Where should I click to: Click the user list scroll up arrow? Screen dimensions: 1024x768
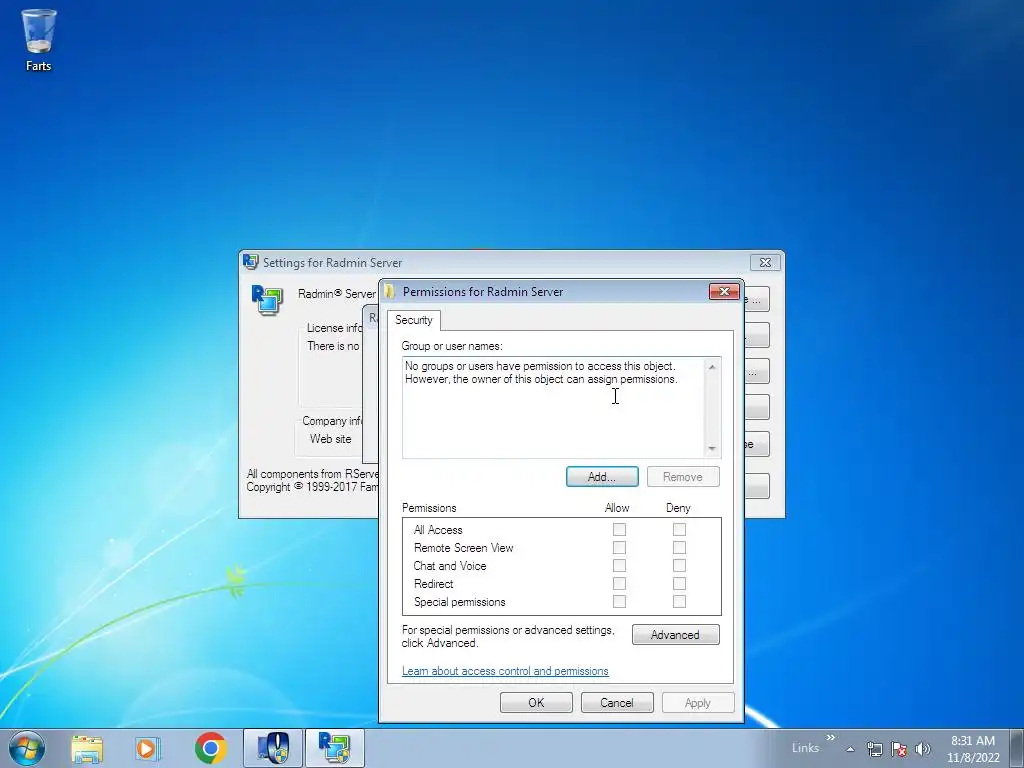click(x=712, y=367)
